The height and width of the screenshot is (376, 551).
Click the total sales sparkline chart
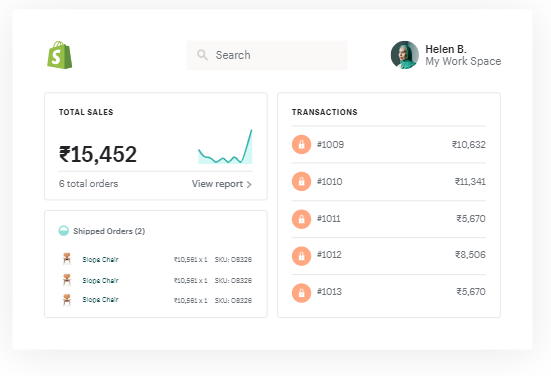225,147
